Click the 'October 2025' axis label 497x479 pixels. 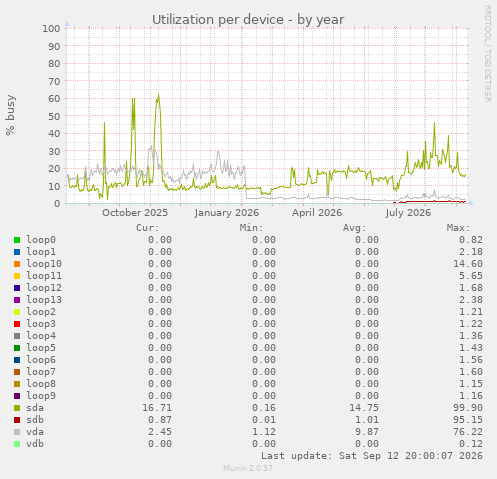(135, 213)
